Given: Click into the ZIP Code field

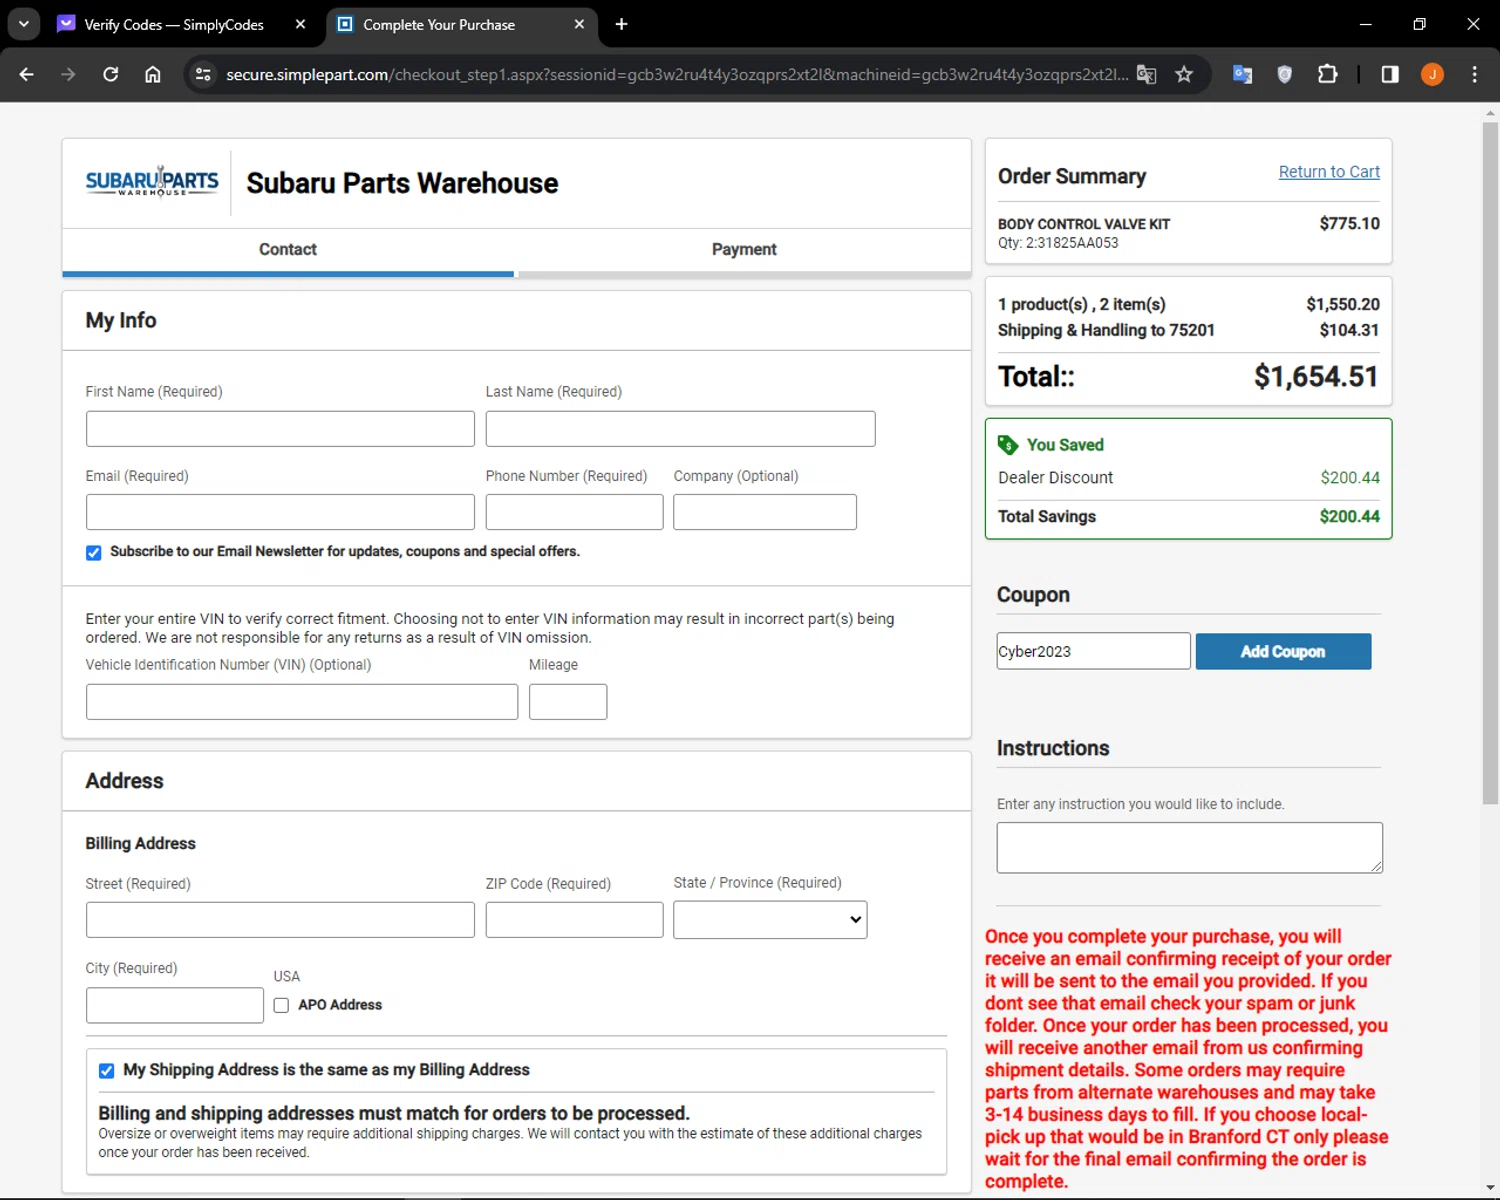Looking at the screenshot, I should tap(574, 920).
